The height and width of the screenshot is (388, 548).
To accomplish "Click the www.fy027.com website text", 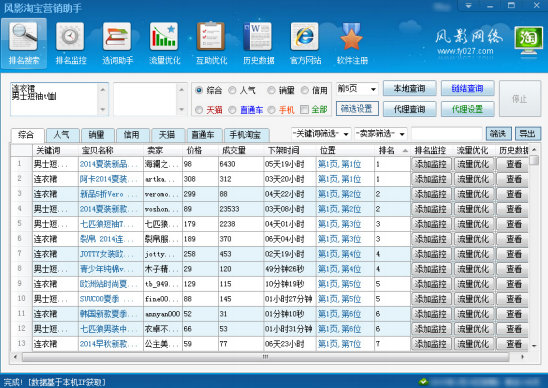I will 465,51.
